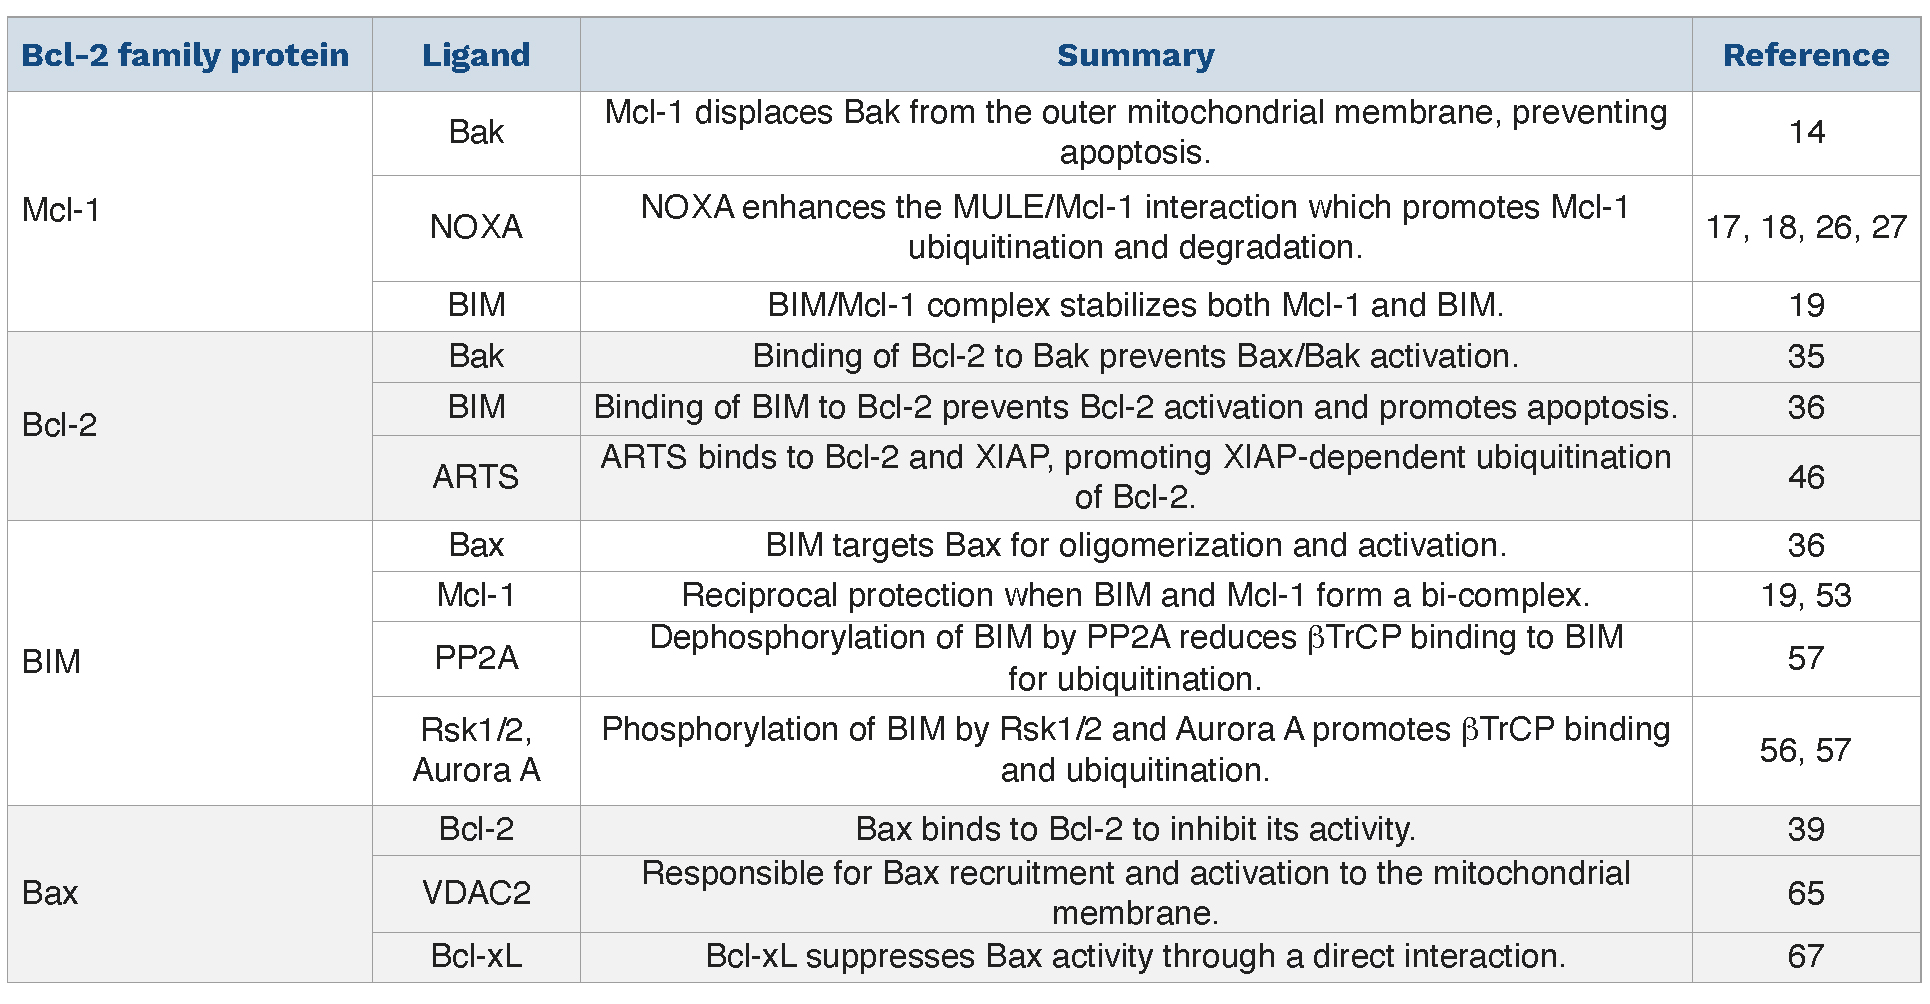This screenshot has height=1004, width=1930.
Task: Click the BIM cell in the family protein column
Action: click(x=51, y=662)
